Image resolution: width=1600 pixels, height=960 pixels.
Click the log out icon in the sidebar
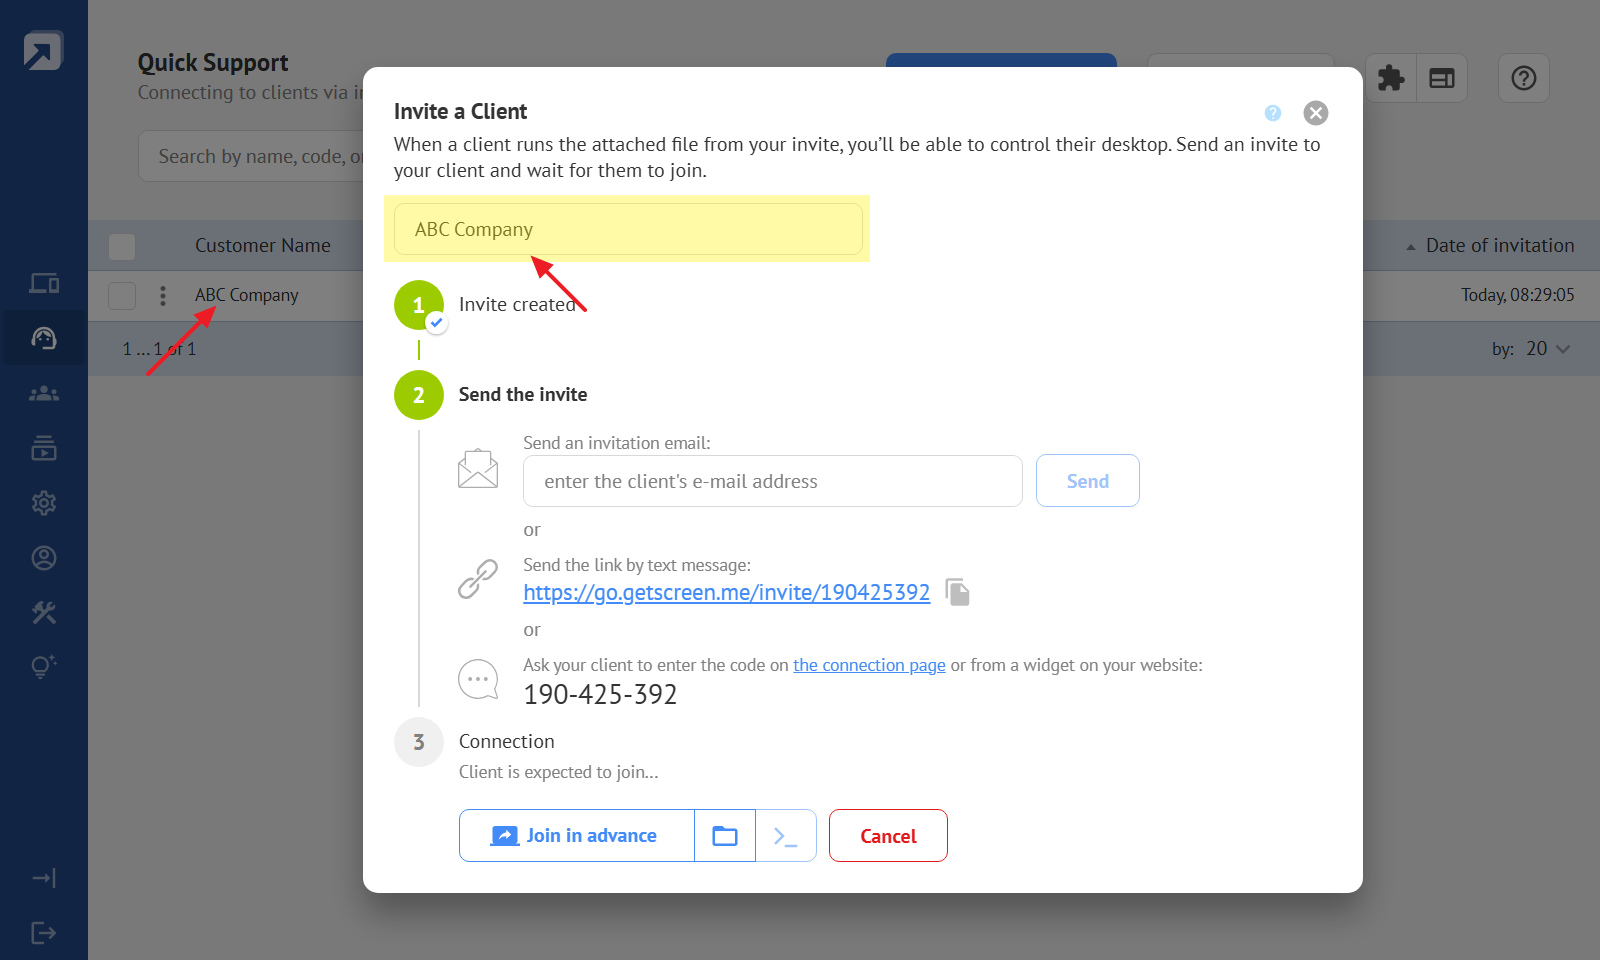(44, 933)
